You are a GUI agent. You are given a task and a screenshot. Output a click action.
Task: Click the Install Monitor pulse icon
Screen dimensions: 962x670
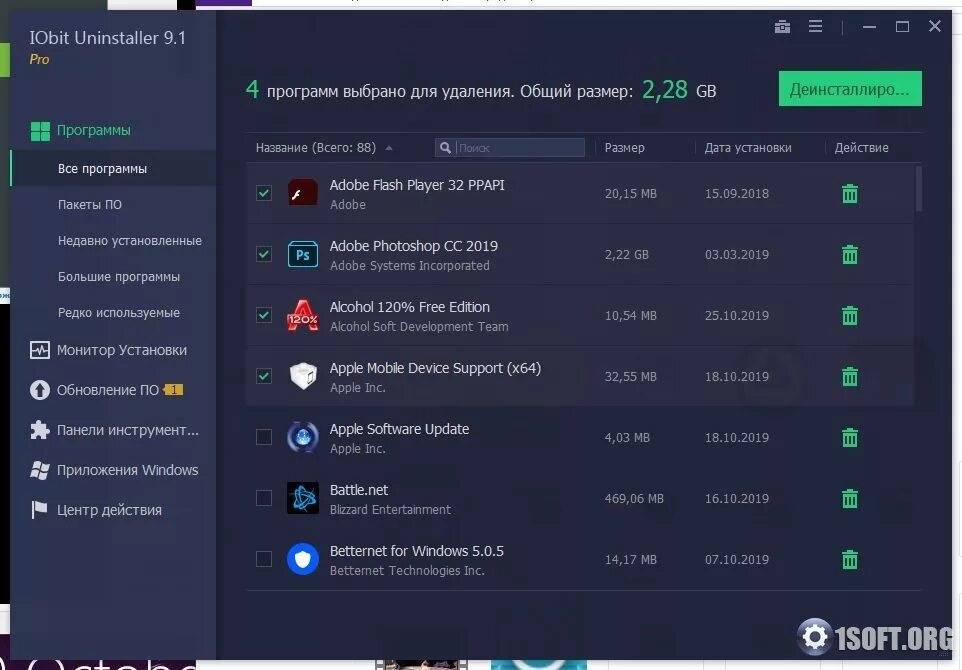click(40, 350)
